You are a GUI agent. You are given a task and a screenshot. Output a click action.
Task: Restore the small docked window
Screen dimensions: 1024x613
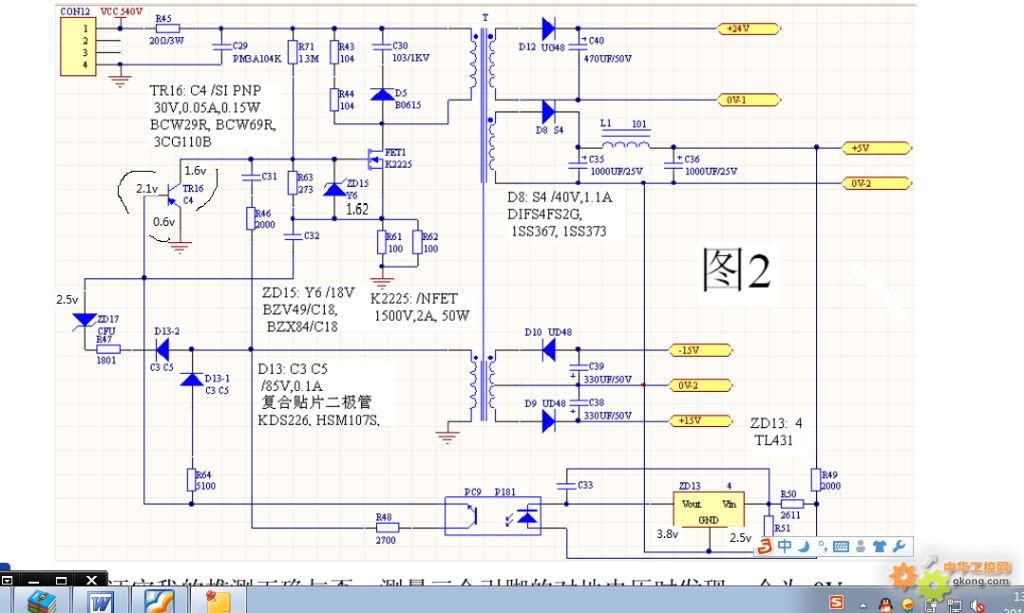coord(61,580)
